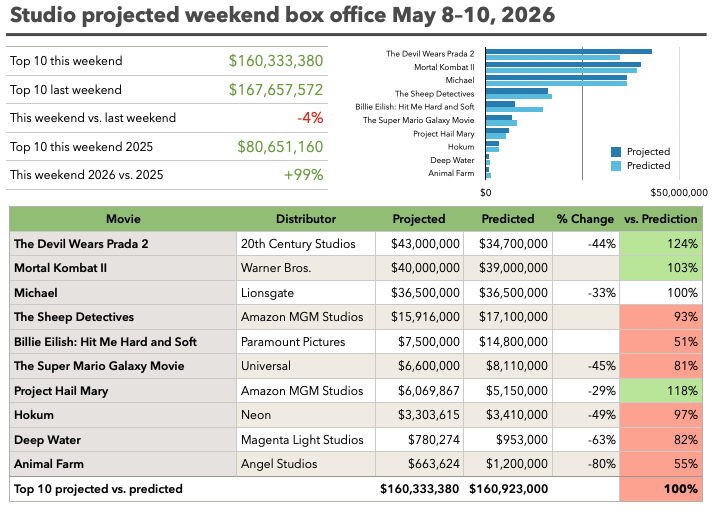Select the 'Animal Farm' table row title
The image size is (720, 520).
point(49,464)
